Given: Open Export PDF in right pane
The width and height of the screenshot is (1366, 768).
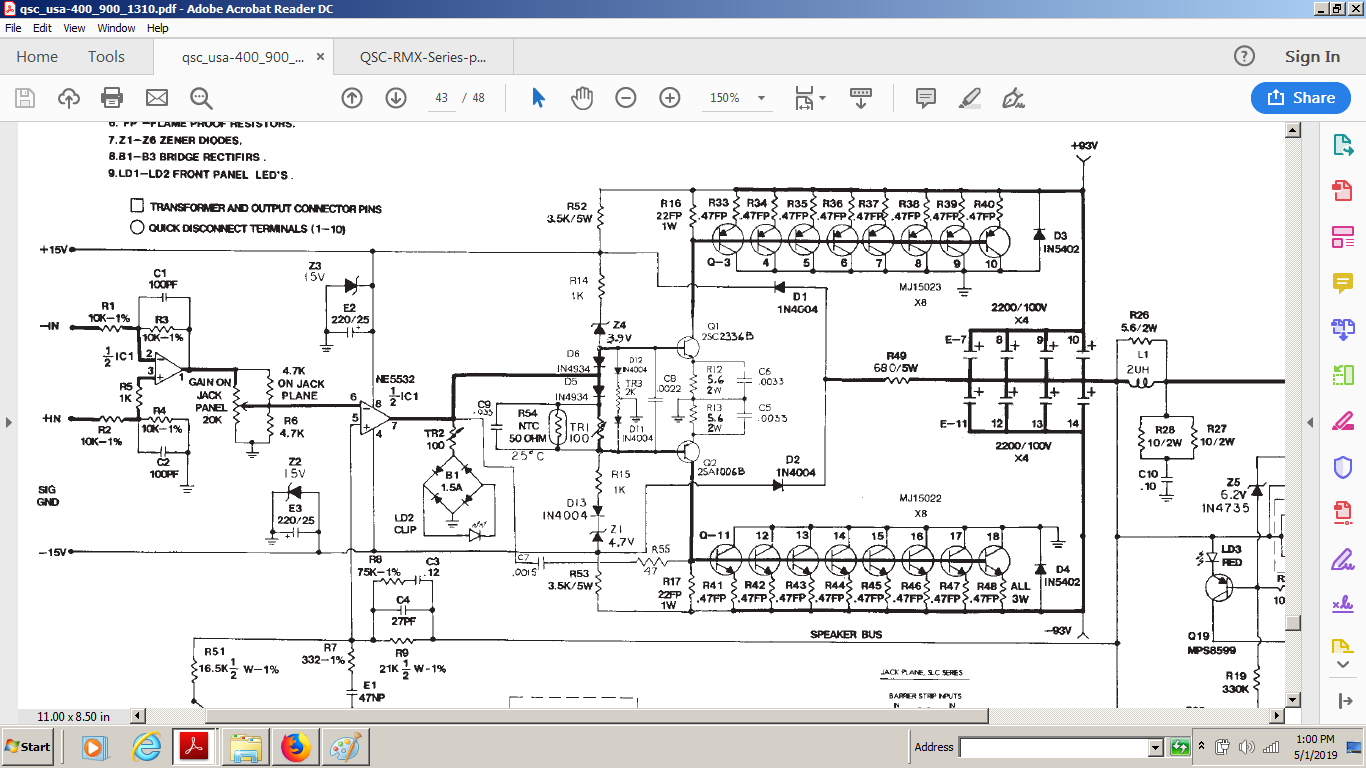Looking at the screenshot, I should point(1342,145).
